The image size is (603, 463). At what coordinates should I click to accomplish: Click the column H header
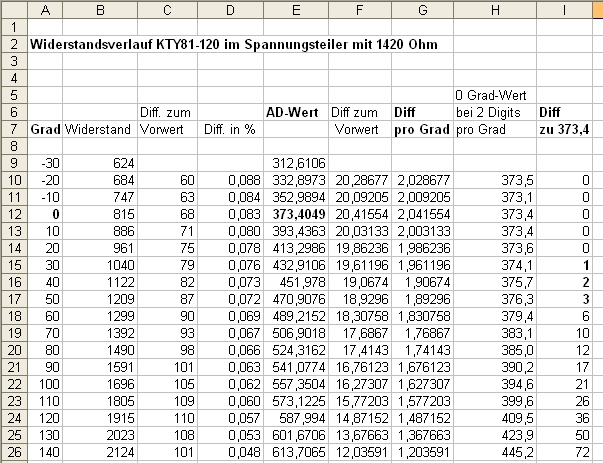[495, 10]
